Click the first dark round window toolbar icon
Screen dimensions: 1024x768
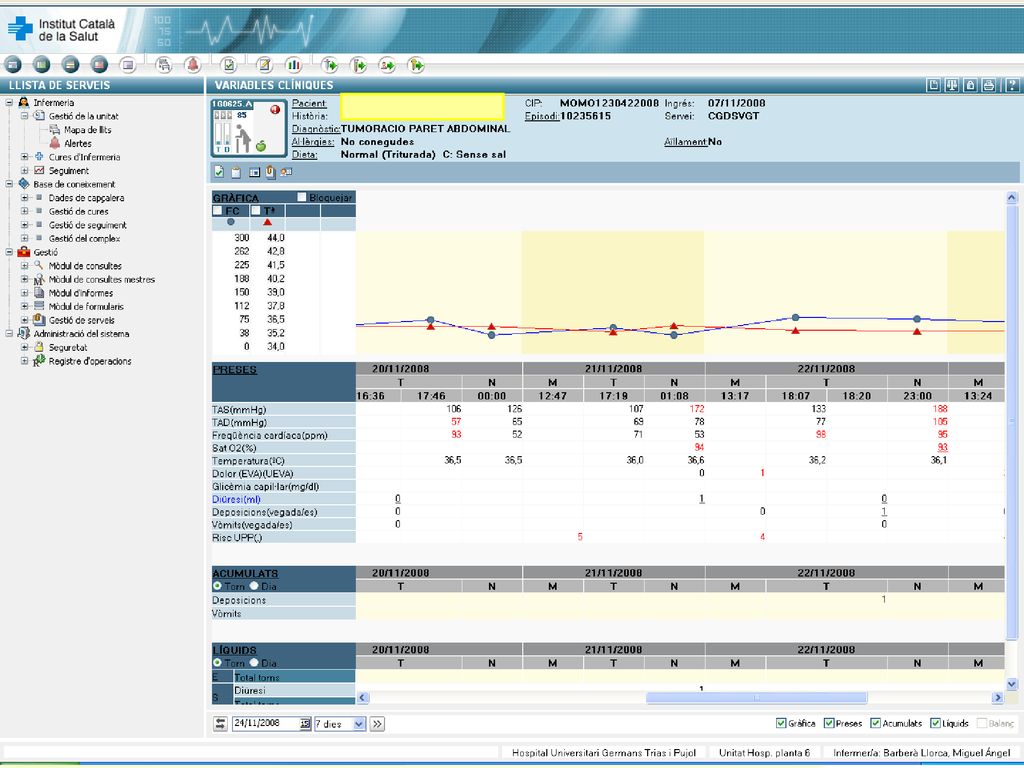13,65
